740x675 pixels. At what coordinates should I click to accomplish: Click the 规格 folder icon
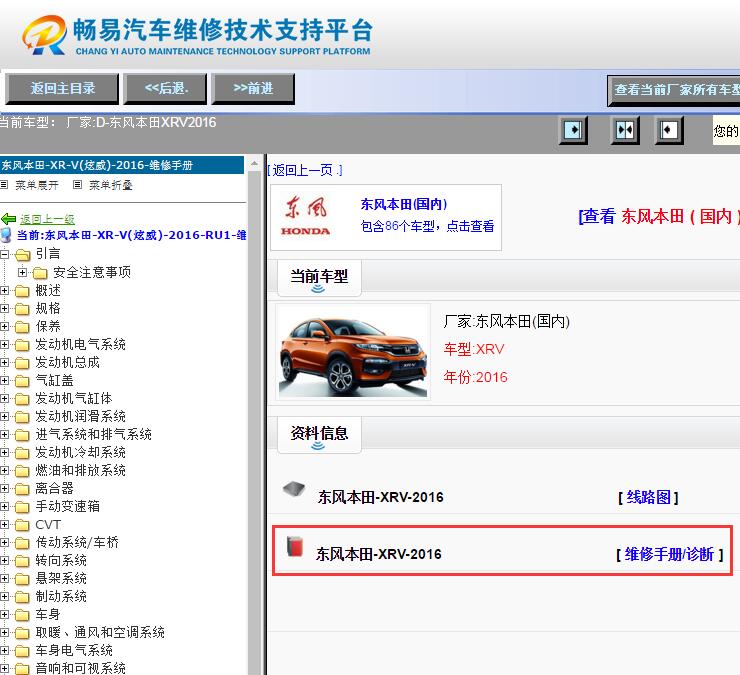tap(22, 309)
